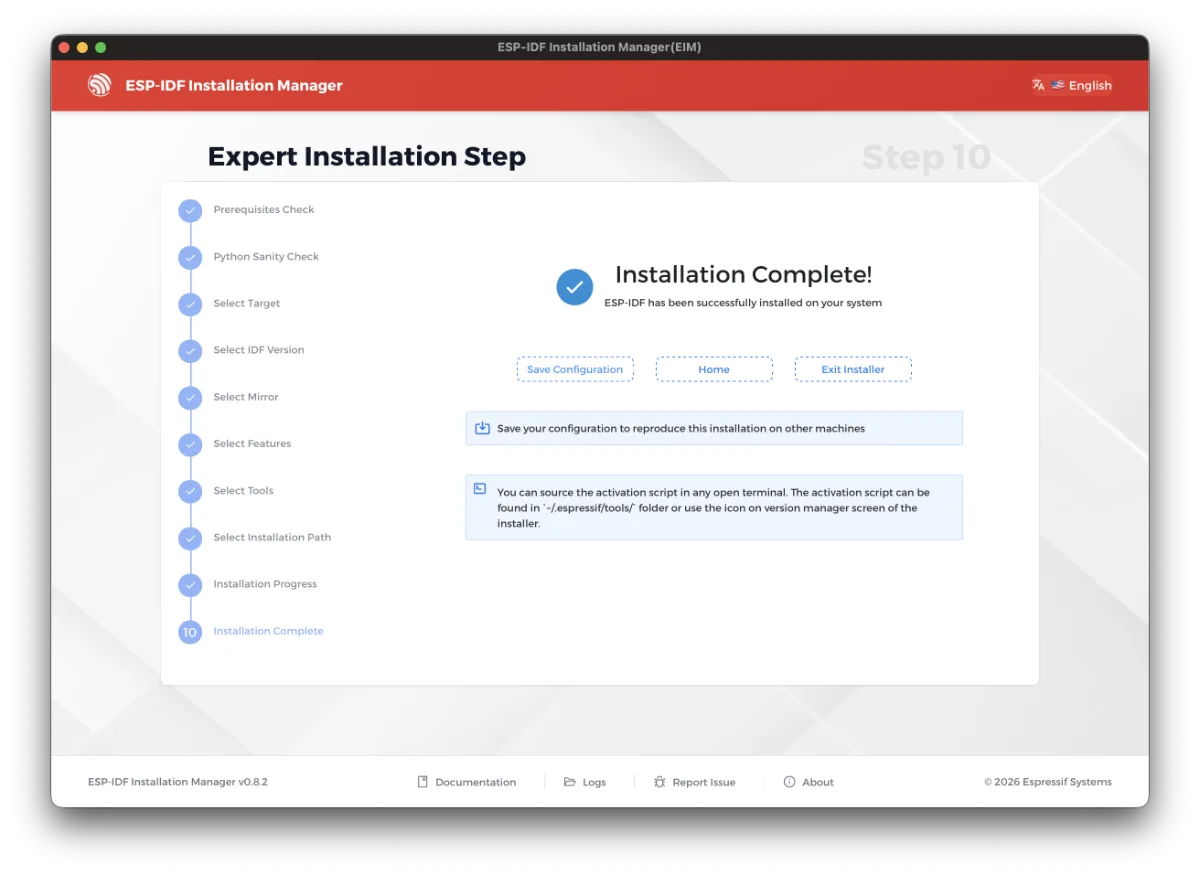This screenshot has height=875, width=1200.
Task: Click the step 10 Installation Complete marker
Action: 190,632
